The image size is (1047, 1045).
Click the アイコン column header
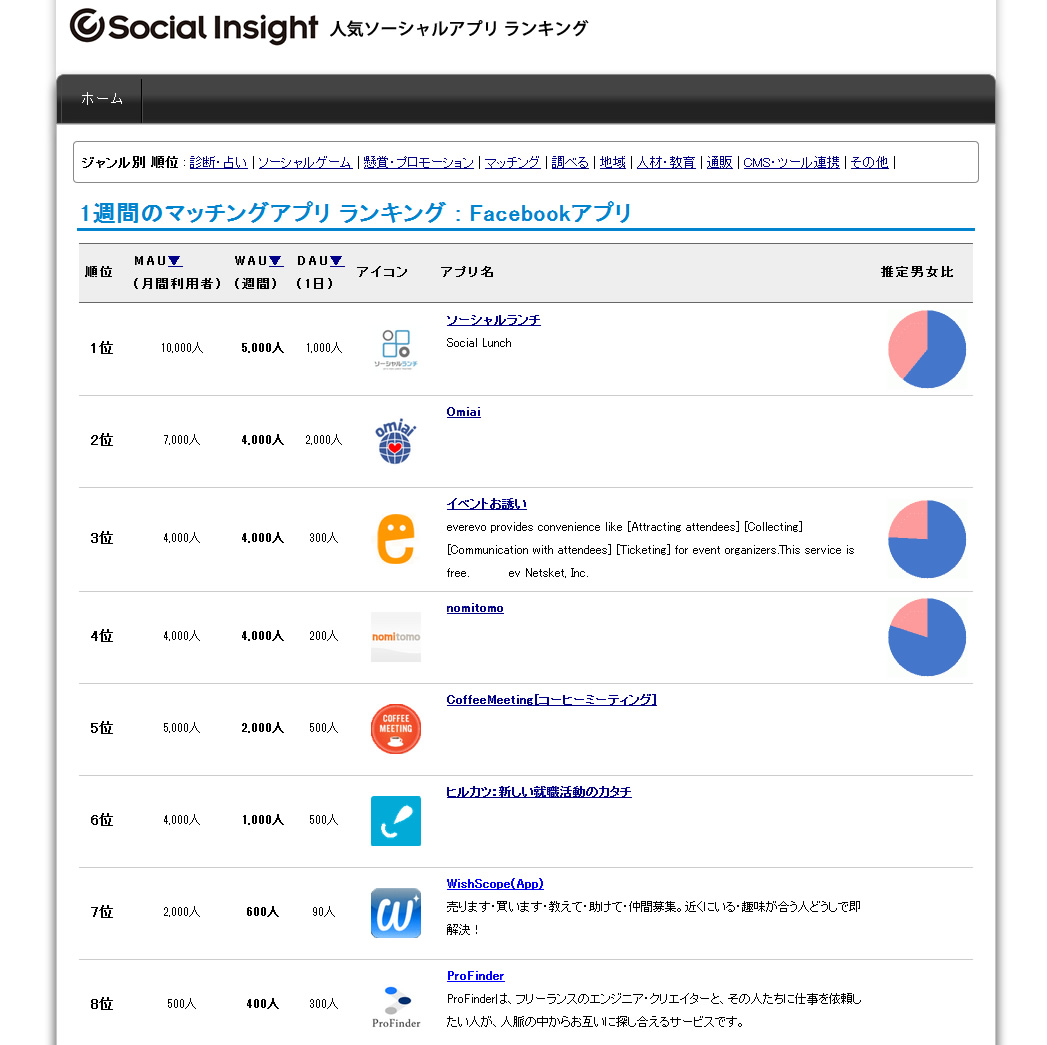pyautogui.click(x=382, y=272)
